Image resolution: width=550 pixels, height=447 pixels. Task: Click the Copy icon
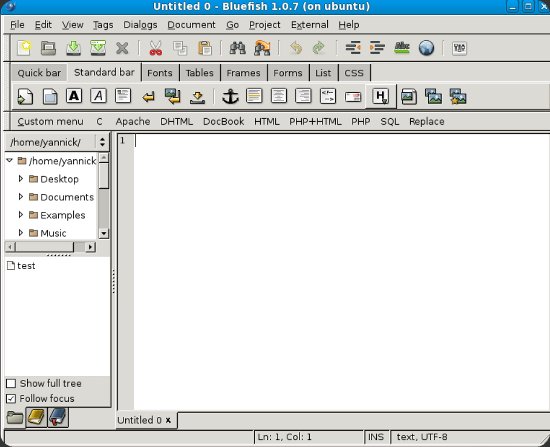pos(180,48)
